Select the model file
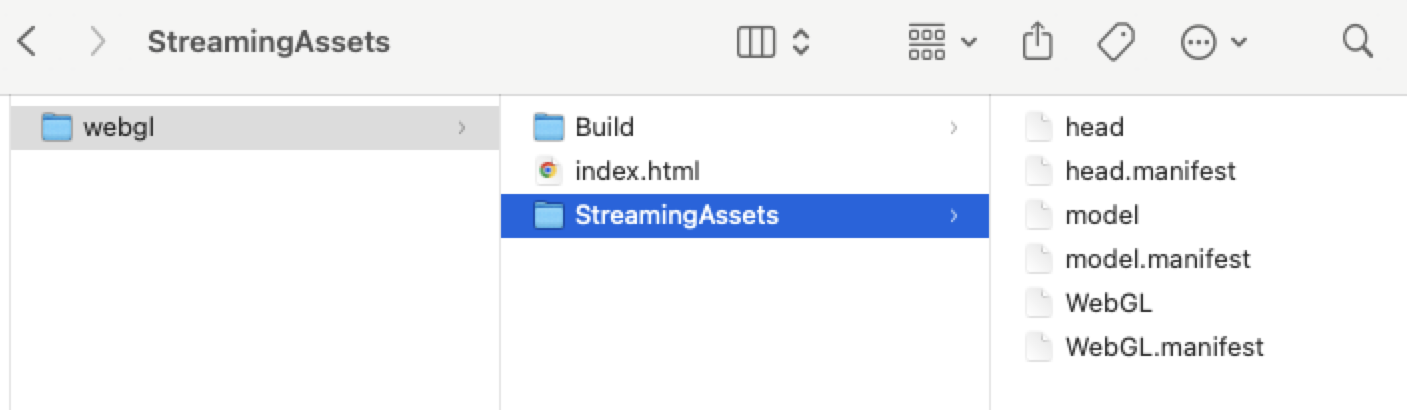 point(1101,215)
